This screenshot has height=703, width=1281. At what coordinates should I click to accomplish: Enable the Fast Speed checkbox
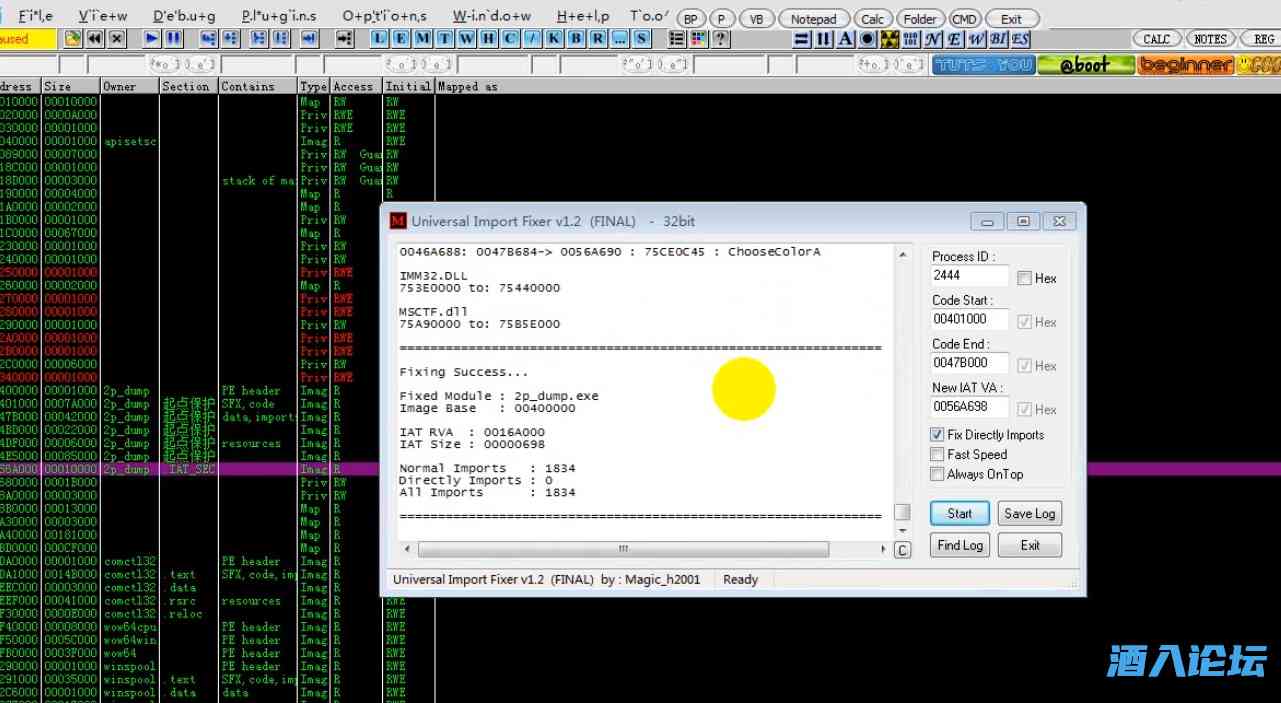(937, 455)
